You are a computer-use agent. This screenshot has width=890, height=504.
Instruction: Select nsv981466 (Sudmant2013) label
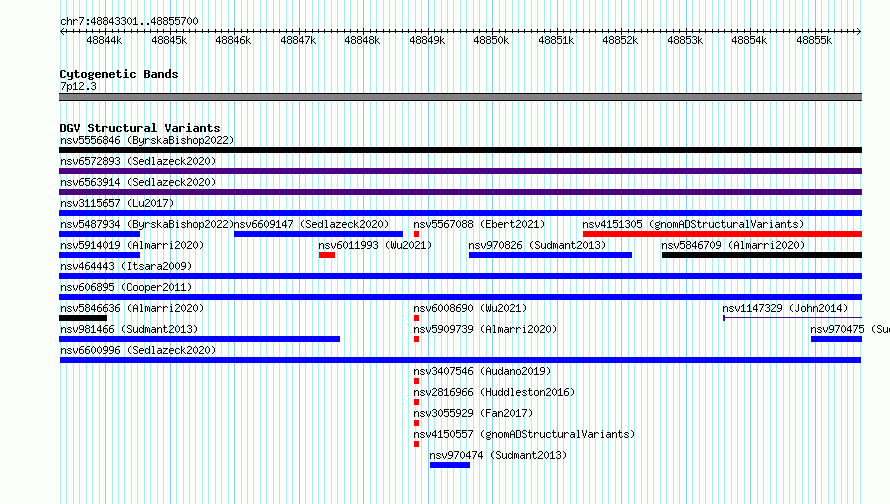129,329
